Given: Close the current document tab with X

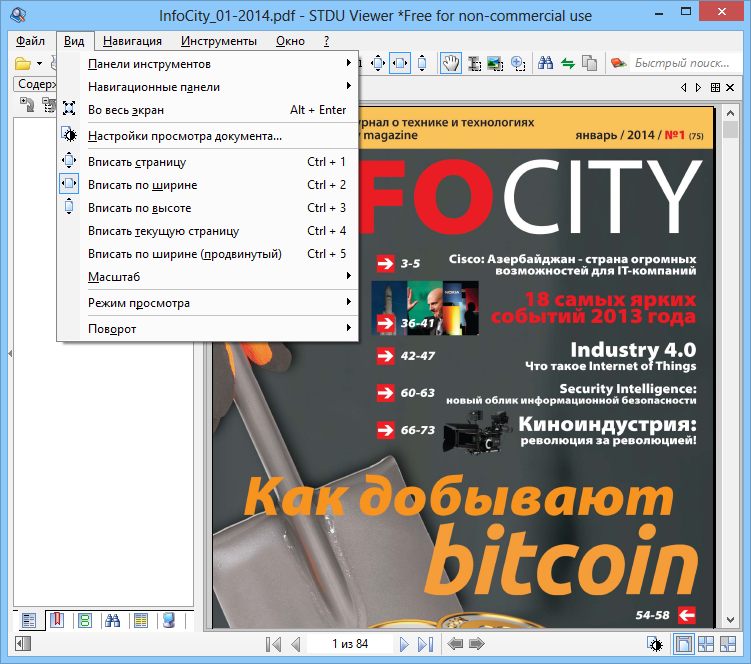Looking at the screenshot, I should 730,88.
